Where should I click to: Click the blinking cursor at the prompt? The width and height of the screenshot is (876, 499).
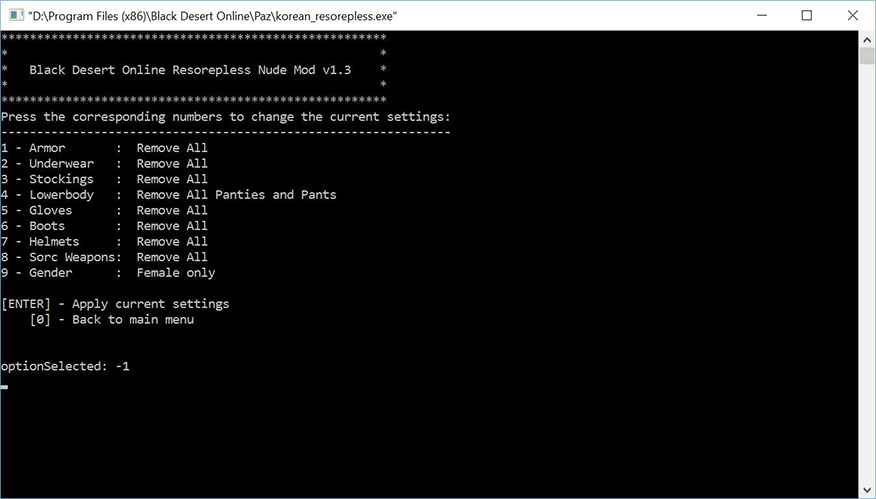[5, 386]
